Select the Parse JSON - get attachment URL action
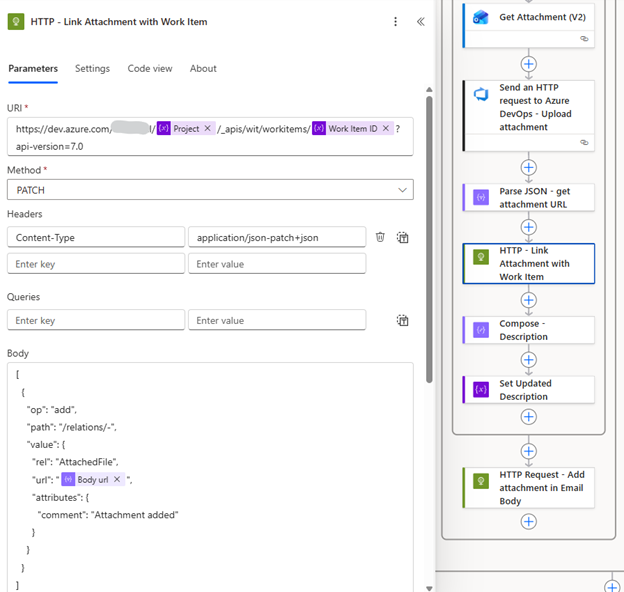624x592 pixels. (x=528, y=197)
